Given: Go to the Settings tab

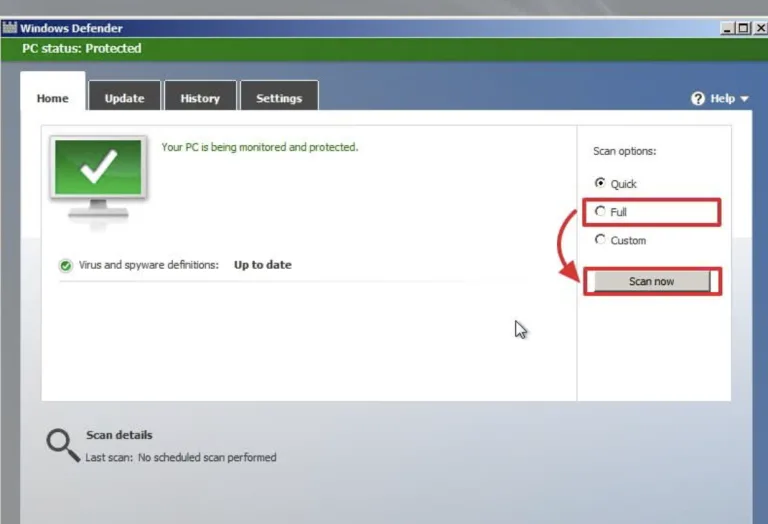Looking at the screenshot, I should click(x=279, y=96).
